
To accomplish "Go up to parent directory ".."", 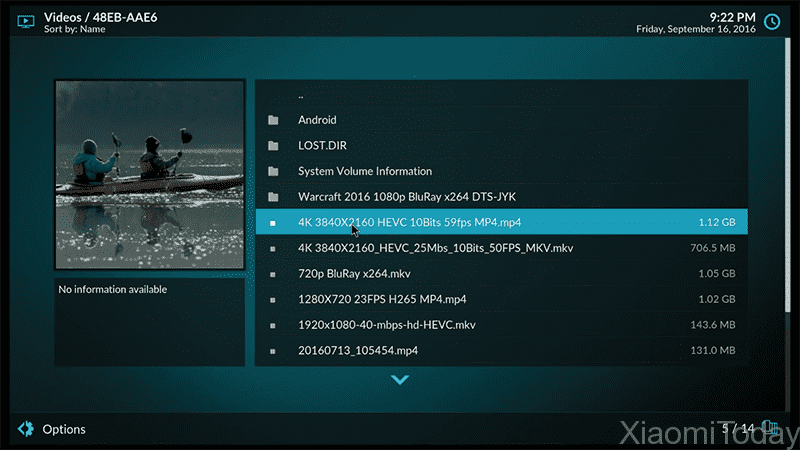I will click(x=301, y=95).
